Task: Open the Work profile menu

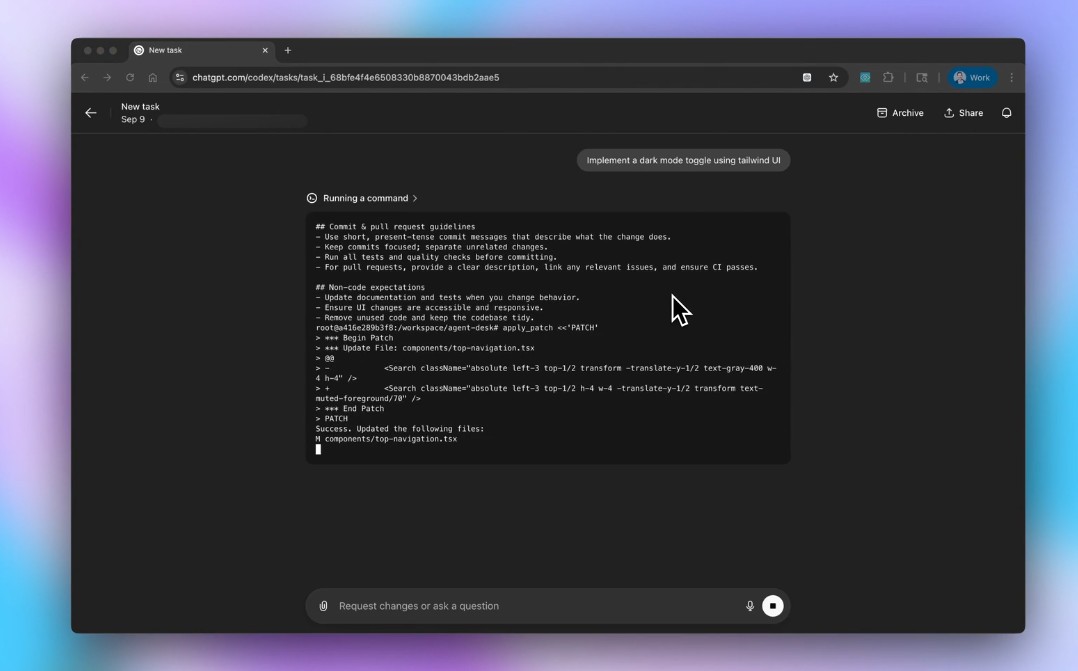Action: [972, 78]
